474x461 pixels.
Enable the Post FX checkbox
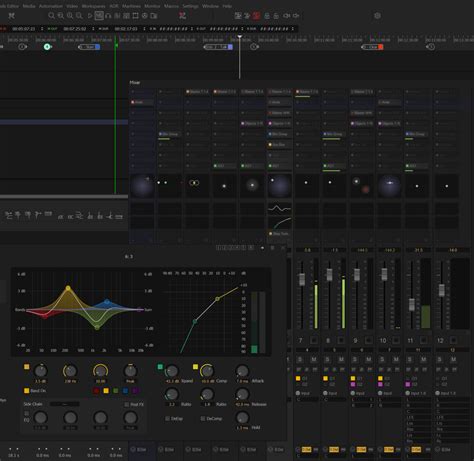click(127, 404)
